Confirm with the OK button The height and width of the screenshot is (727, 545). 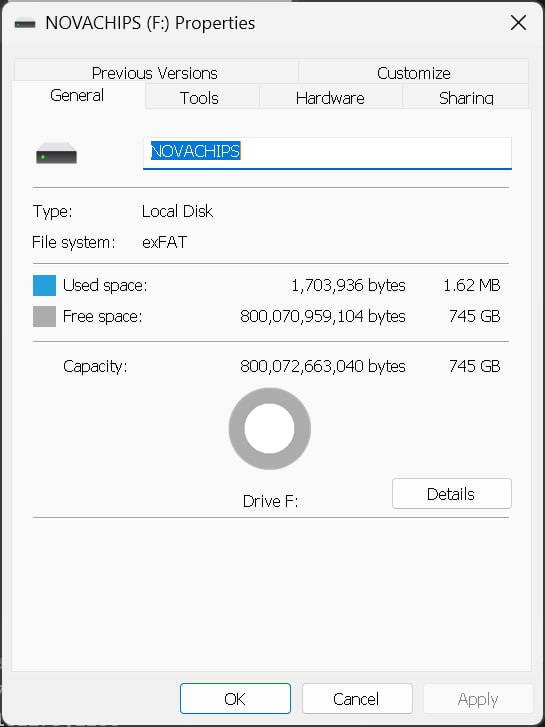(235, 698)
